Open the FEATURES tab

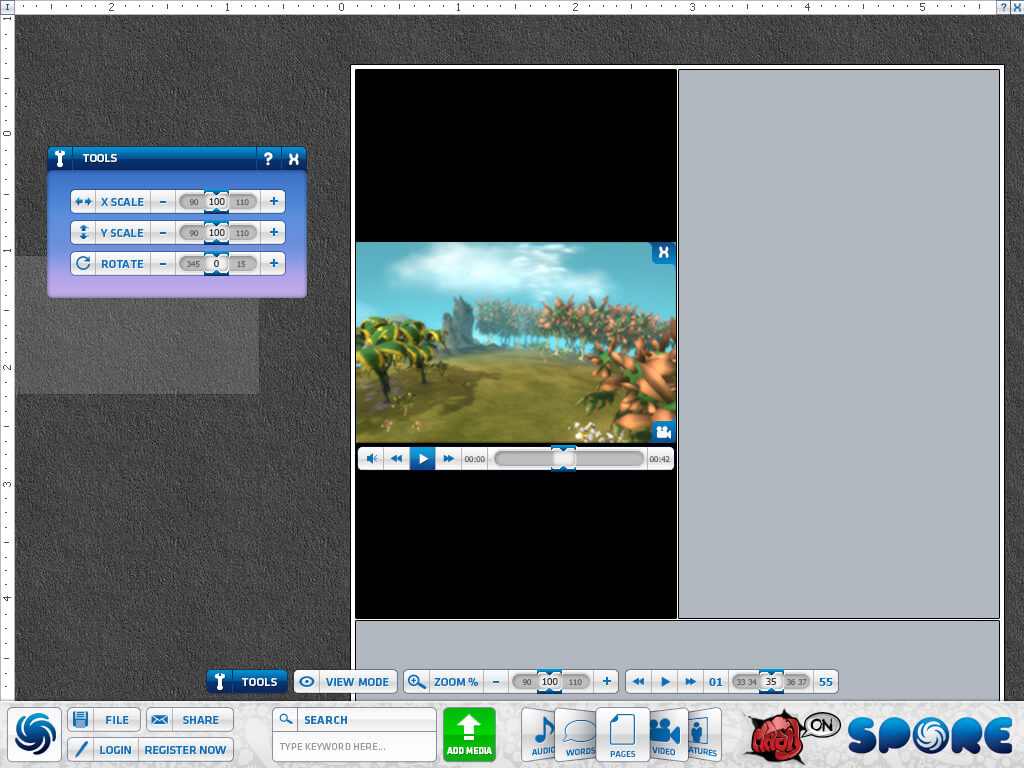click(703, 735)
